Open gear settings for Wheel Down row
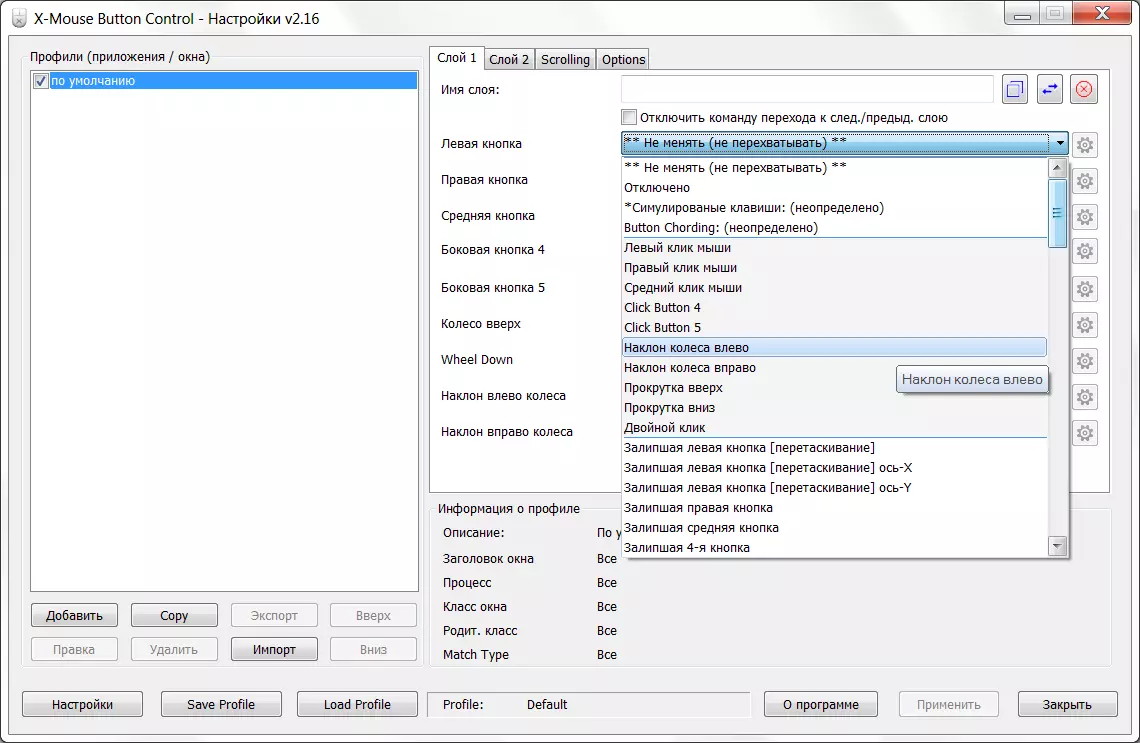 pos(1085,361)
